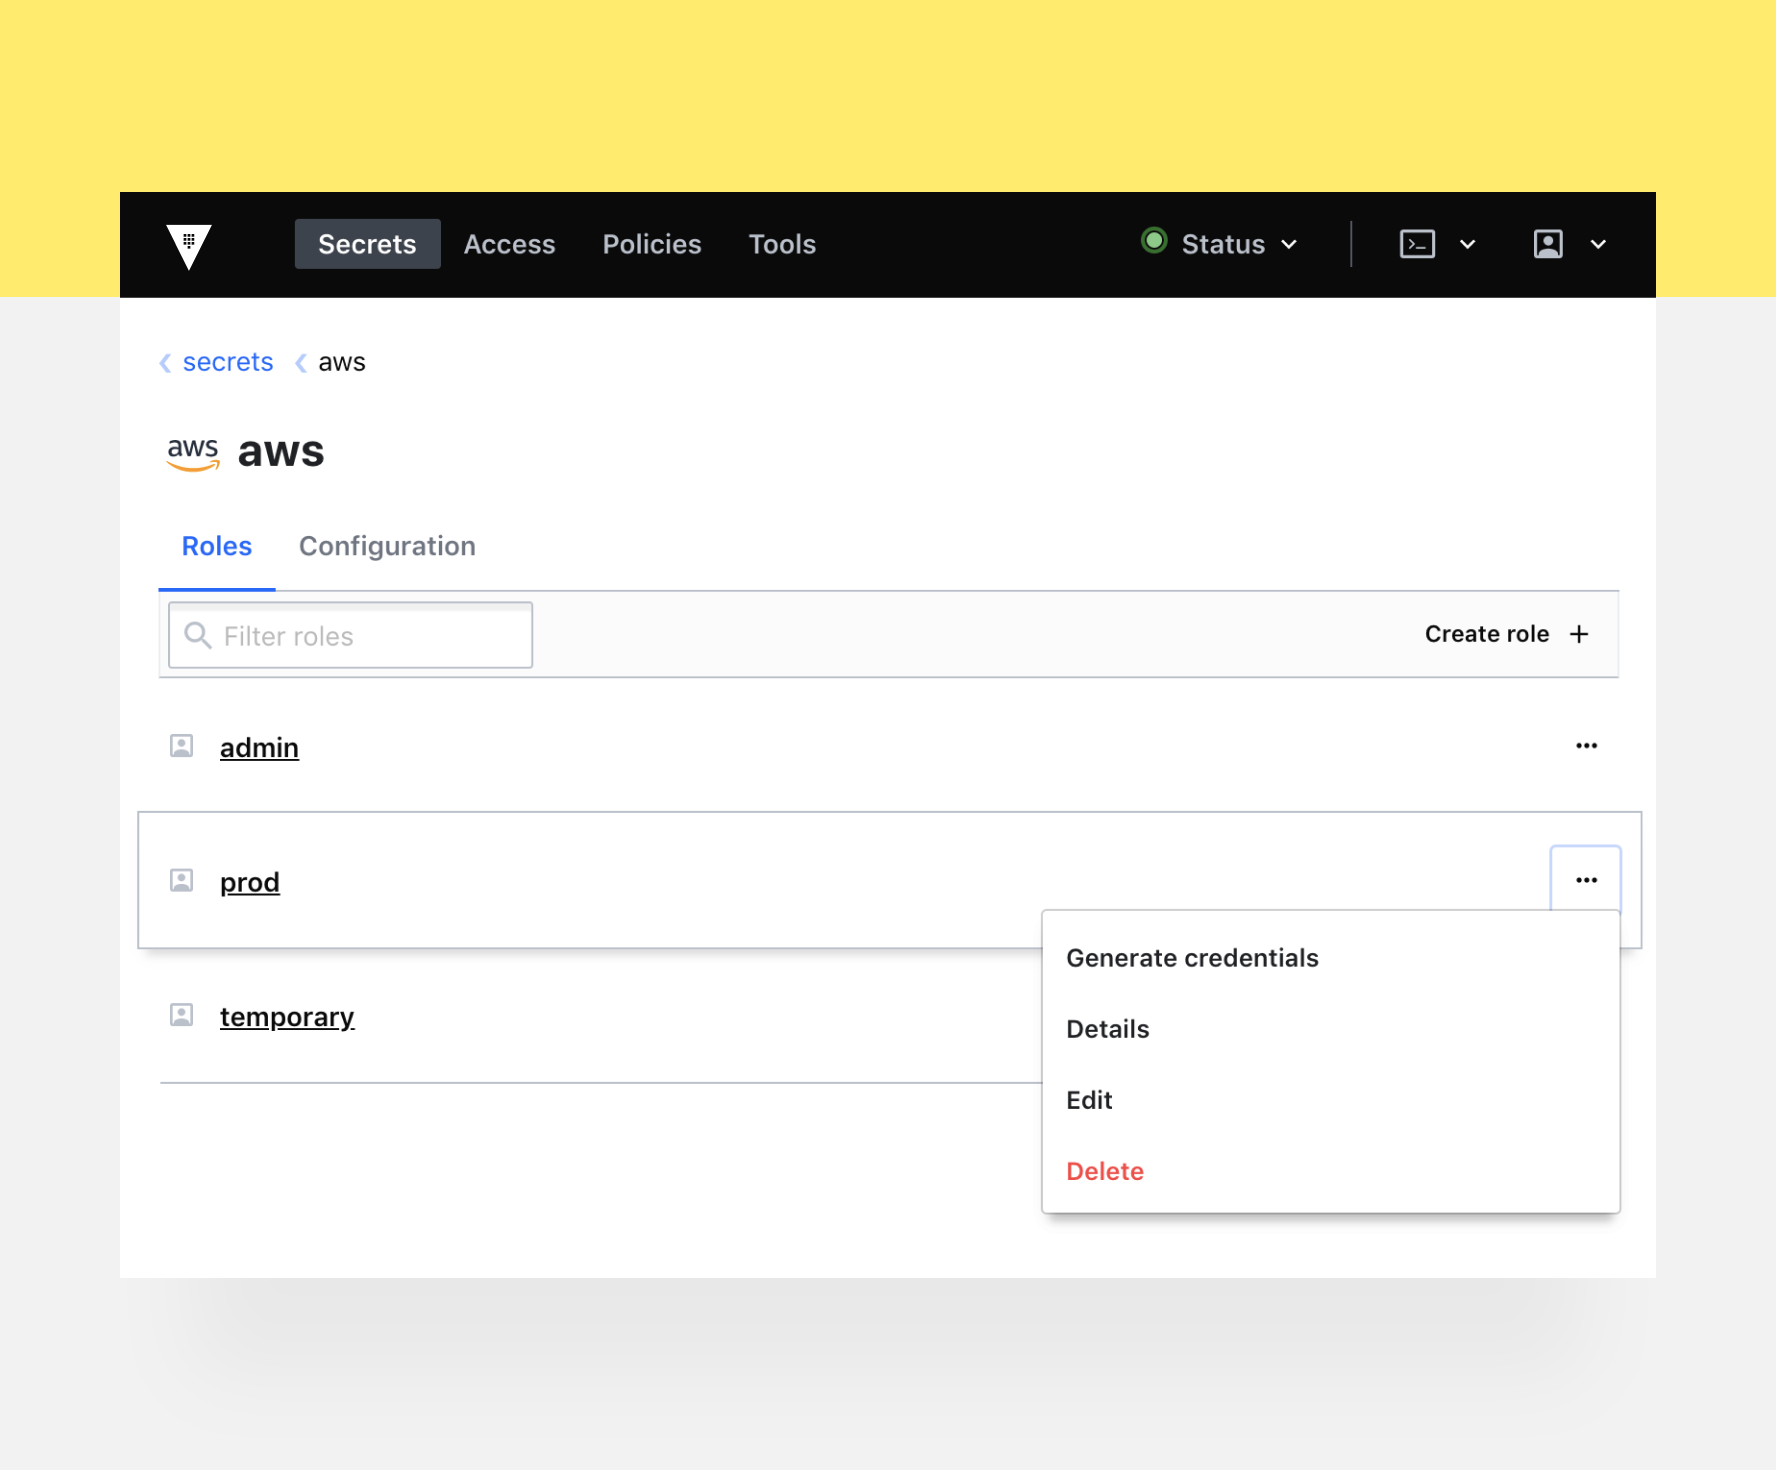The image size is (1776, 1470).
Task: Click the Vault logo icon
Action: click(189, 245)
